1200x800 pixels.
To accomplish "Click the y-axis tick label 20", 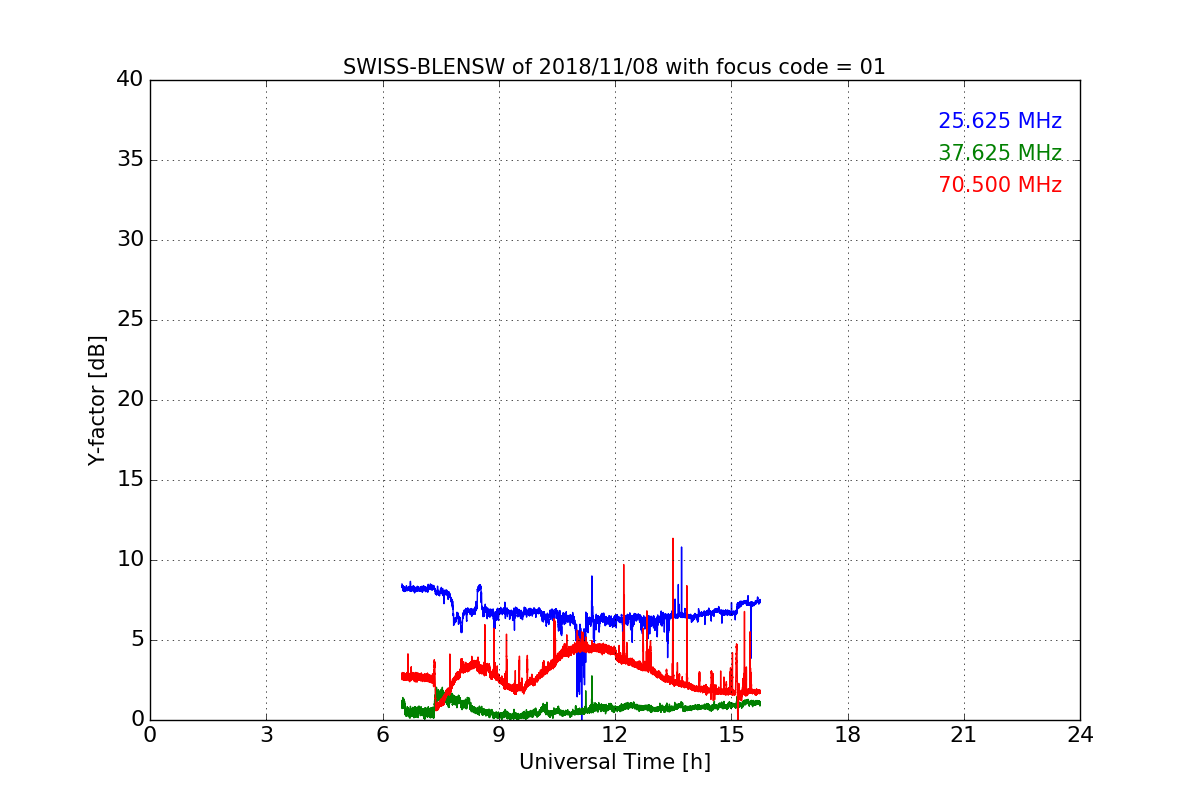I will tap(130, 400).
